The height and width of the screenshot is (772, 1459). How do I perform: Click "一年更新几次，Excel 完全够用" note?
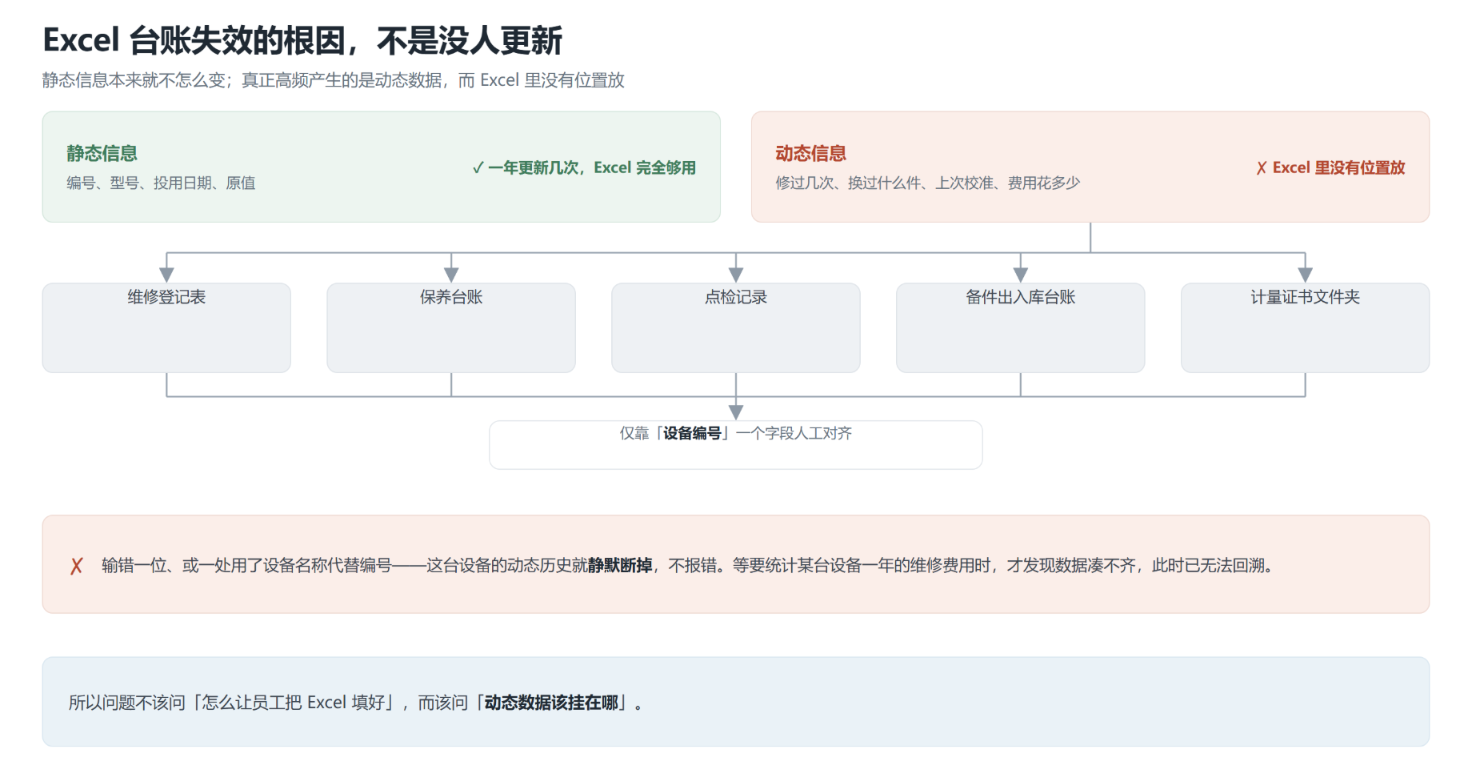(x=584, y=168)
